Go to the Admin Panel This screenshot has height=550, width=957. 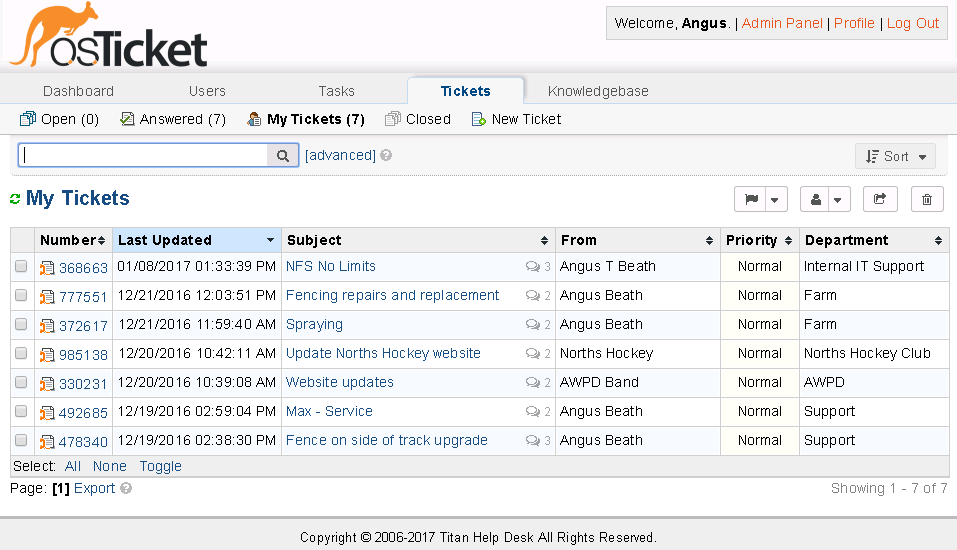pyautogui.click(x=782, y=23)
